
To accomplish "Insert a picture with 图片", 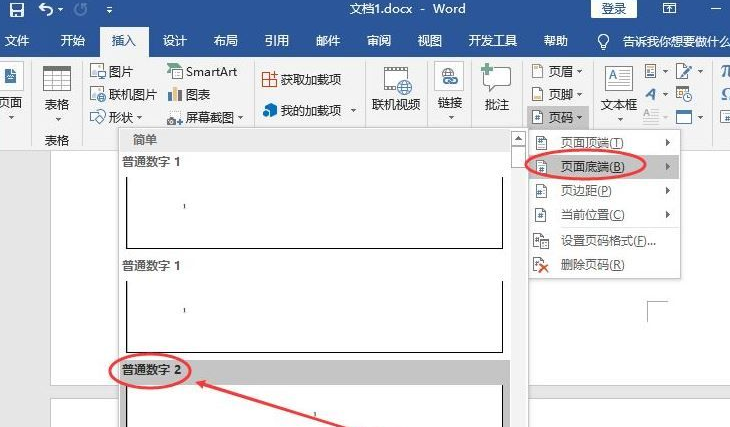I will coord(112,72).
